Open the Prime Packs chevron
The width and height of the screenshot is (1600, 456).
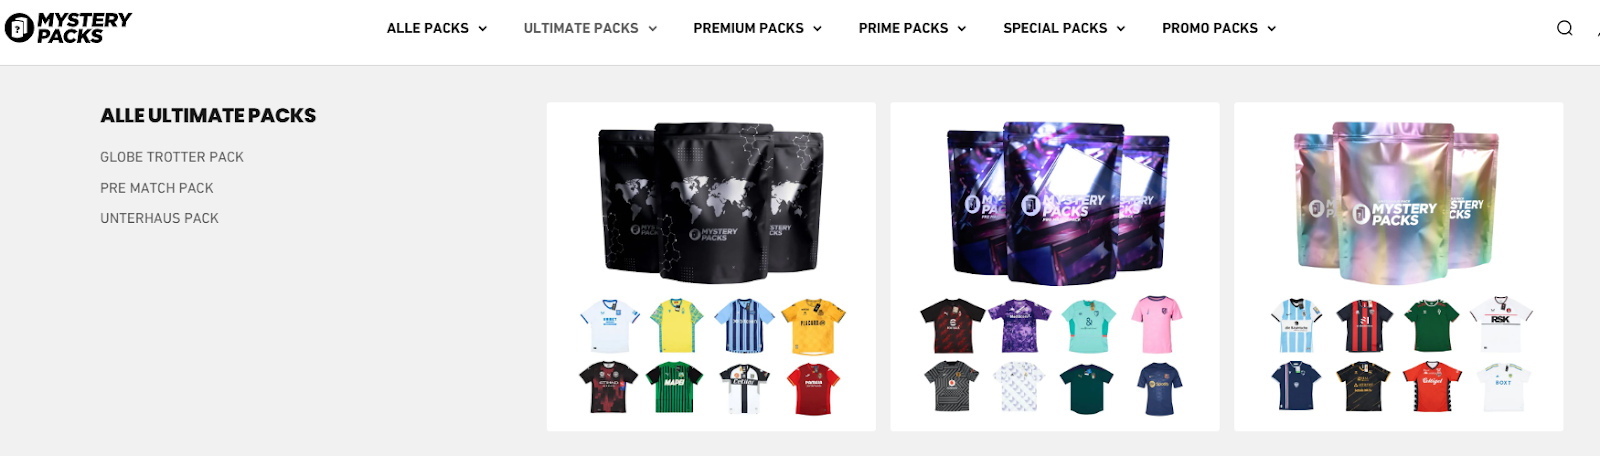click(962, 29)
